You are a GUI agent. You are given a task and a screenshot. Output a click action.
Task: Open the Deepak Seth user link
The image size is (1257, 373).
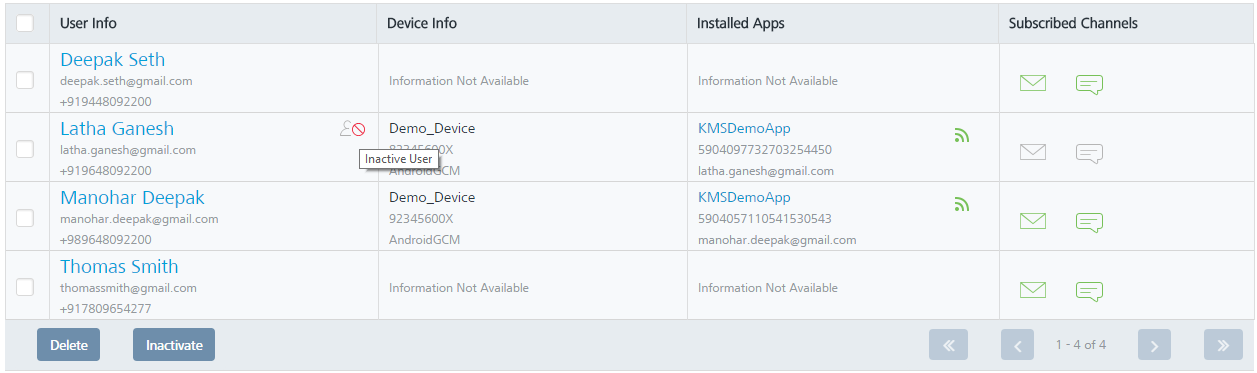pos(112,60)
